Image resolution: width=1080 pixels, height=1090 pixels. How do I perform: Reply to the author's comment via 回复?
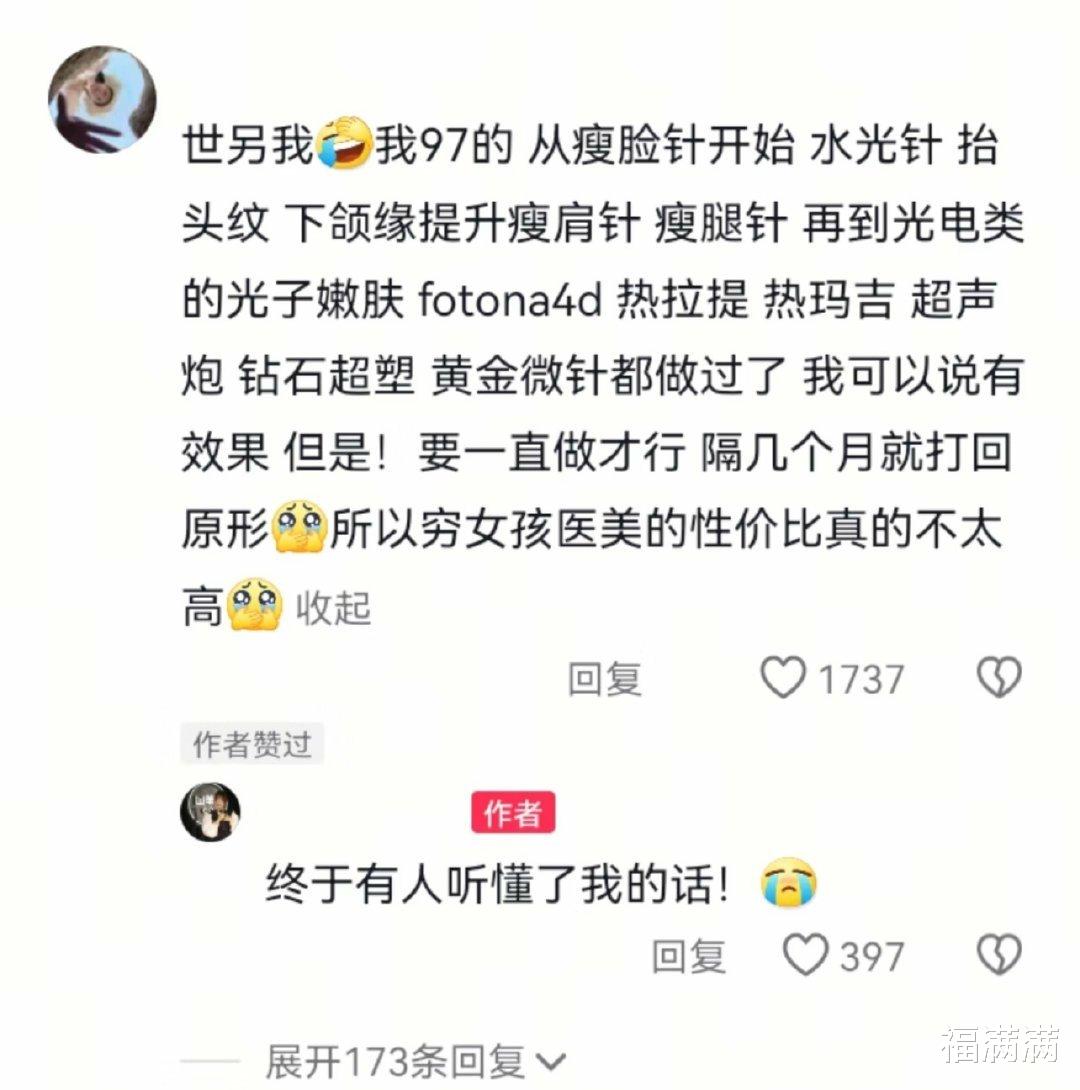(689, 956)
